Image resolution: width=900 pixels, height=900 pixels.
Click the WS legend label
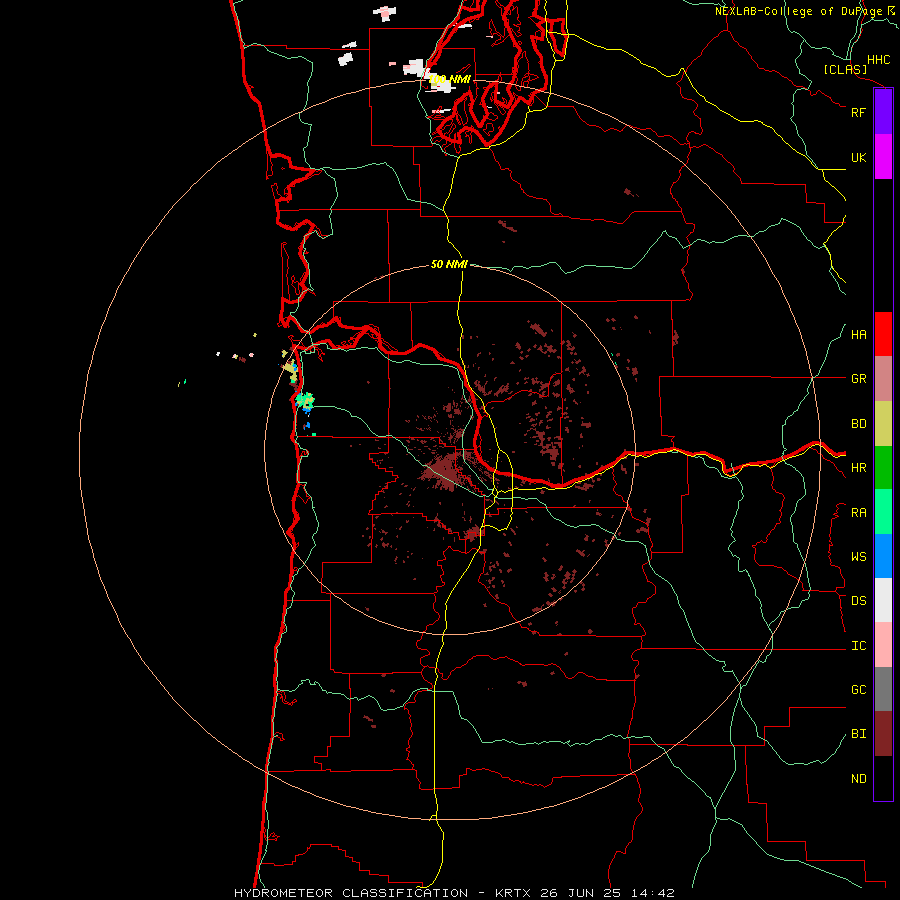858,557
